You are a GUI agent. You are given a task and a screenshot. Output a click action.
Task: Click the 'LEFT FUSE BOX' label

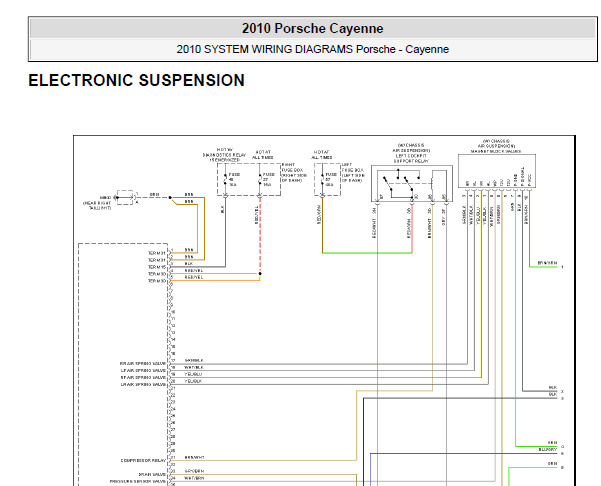pos(353,172)
